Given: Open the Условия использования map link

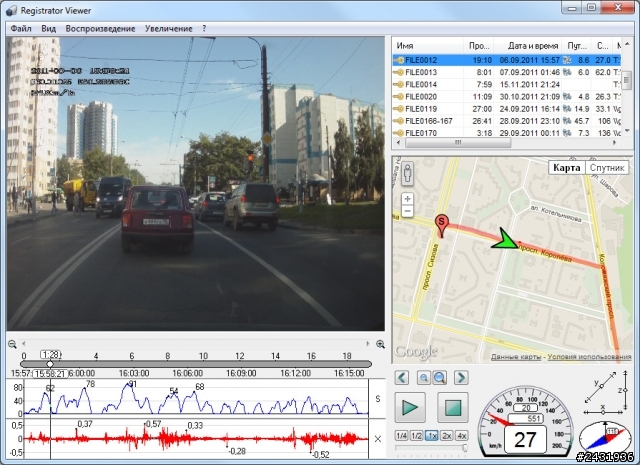Looking at the screenshot, I should (589, 357).
